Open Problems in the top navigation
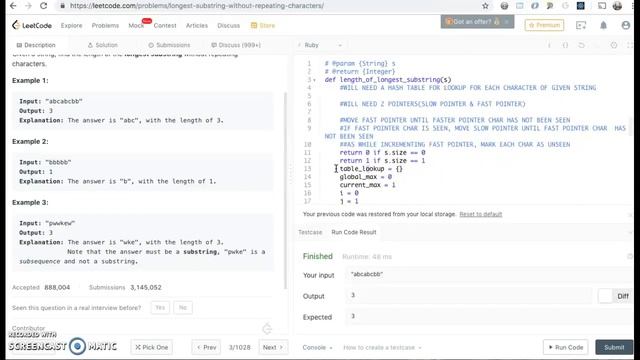640x360 pixels. click(x=105, y=25)
